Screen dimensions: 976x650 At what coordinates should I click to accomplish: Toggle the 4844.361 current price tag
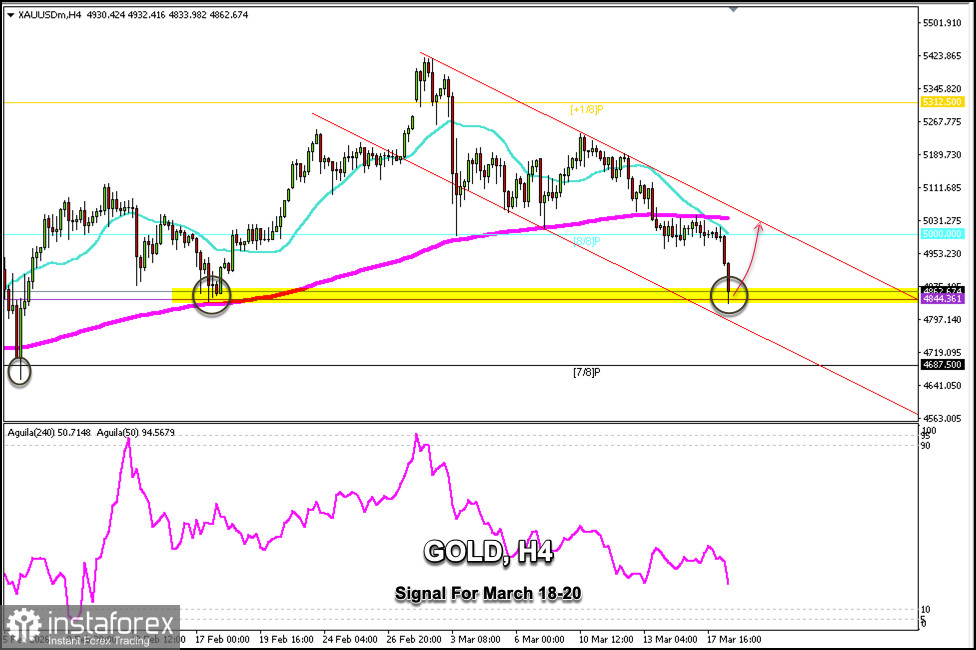pos(944,298)
